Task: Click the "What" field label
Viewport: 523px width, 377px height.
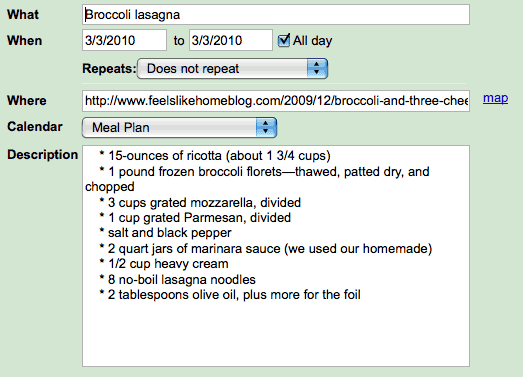Action: 23,14
